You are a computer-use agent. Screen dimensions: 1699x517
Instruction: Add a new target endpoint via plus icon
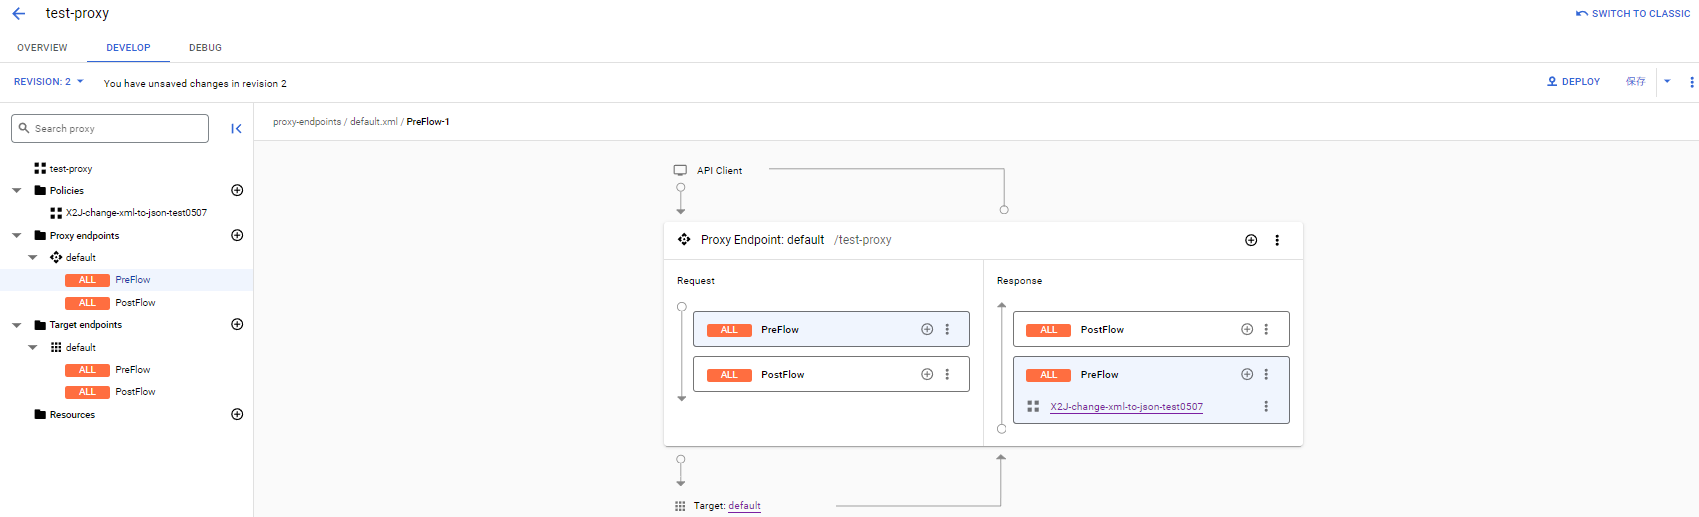coord(237,324)
